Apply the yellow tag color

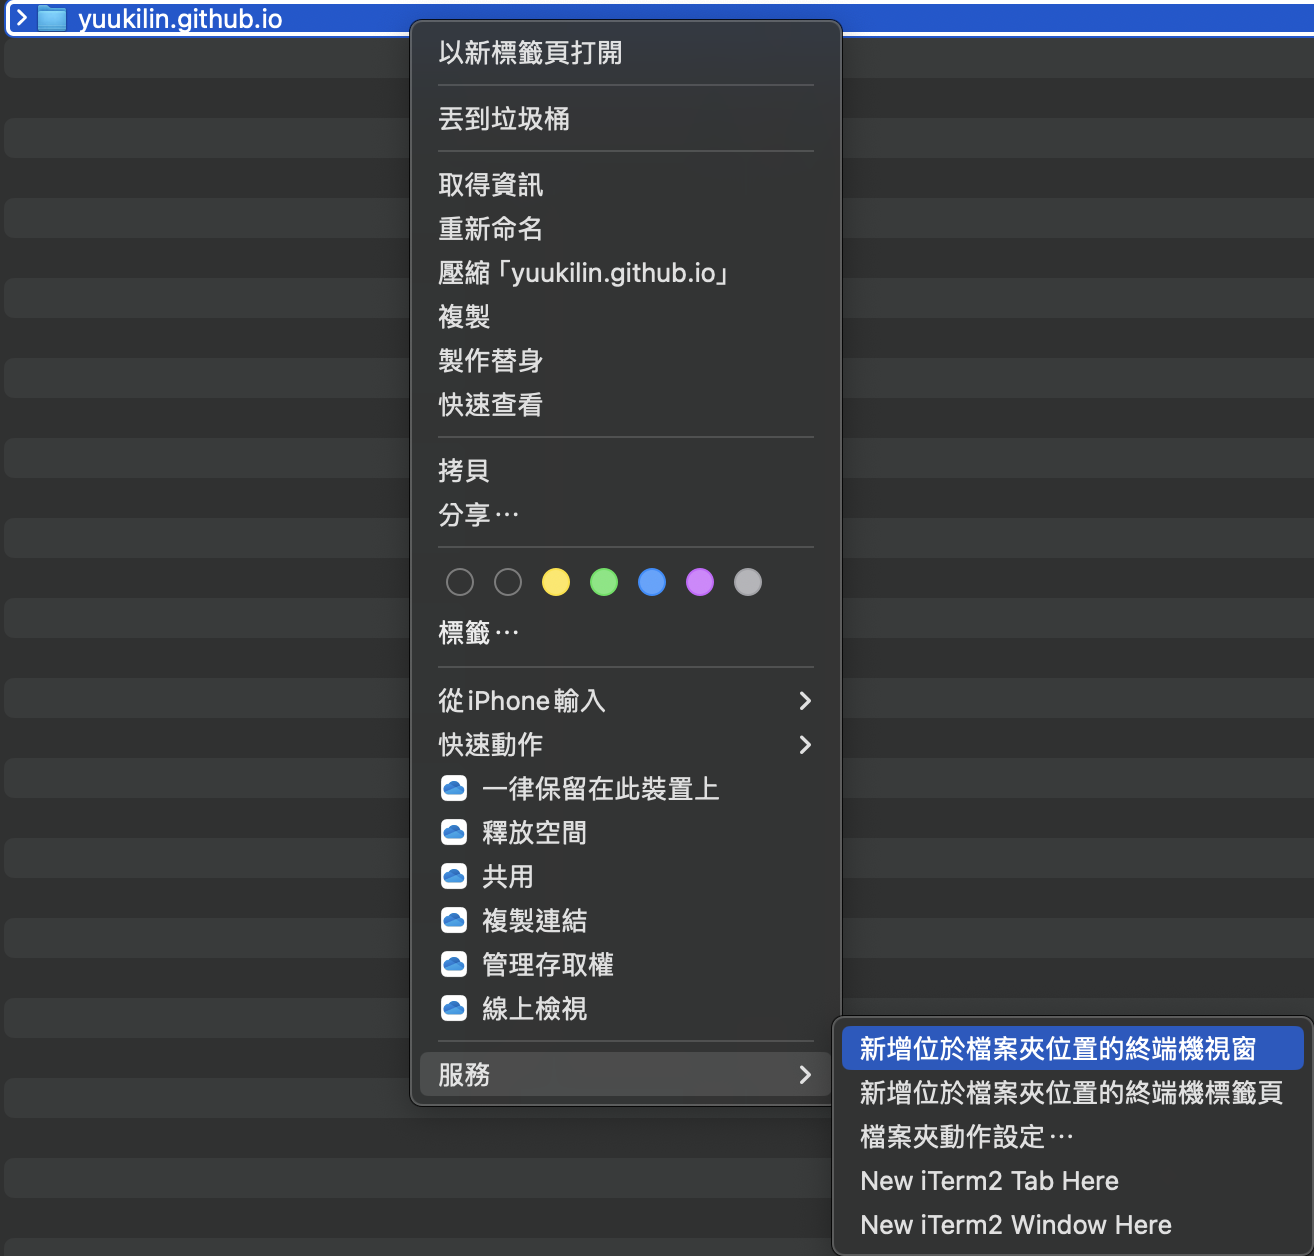(556, 582)
